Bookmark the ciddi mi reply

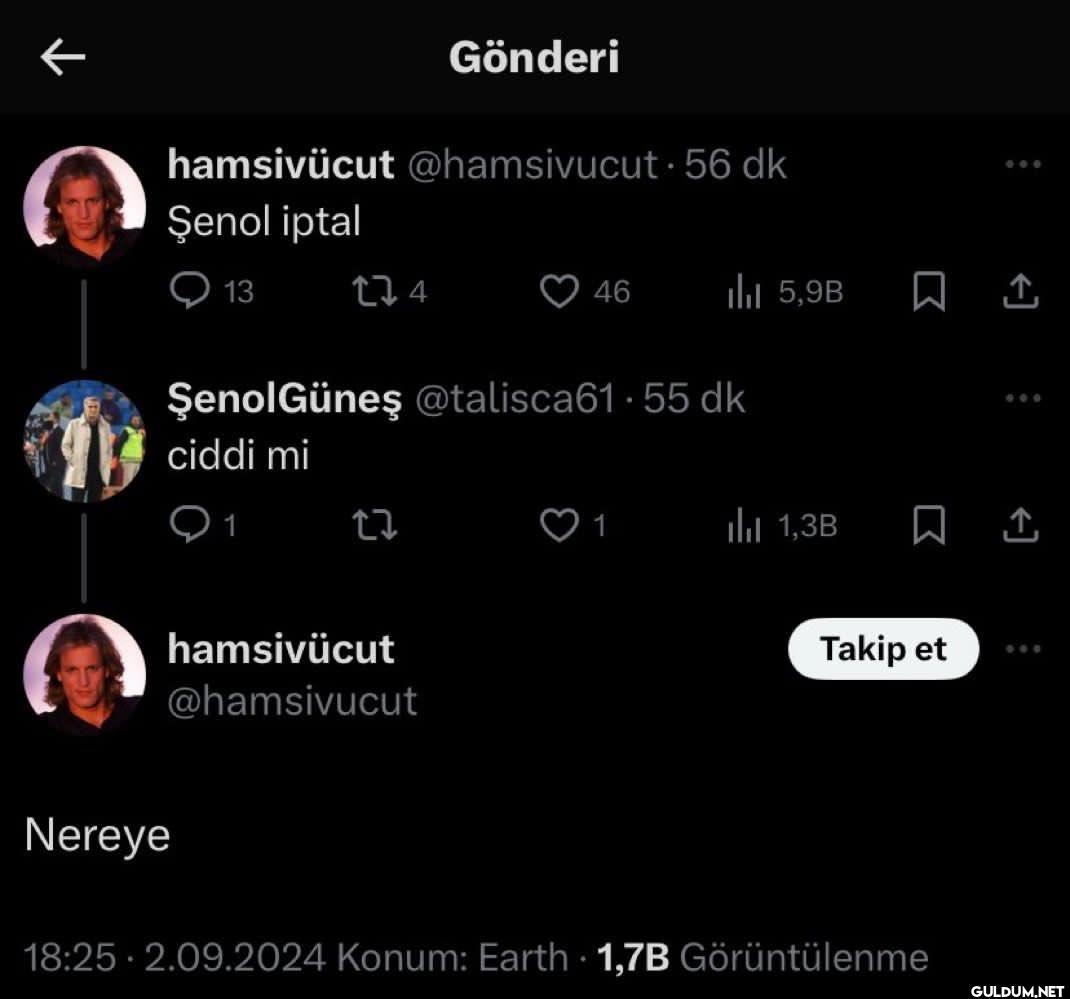(x=929, y=525)
